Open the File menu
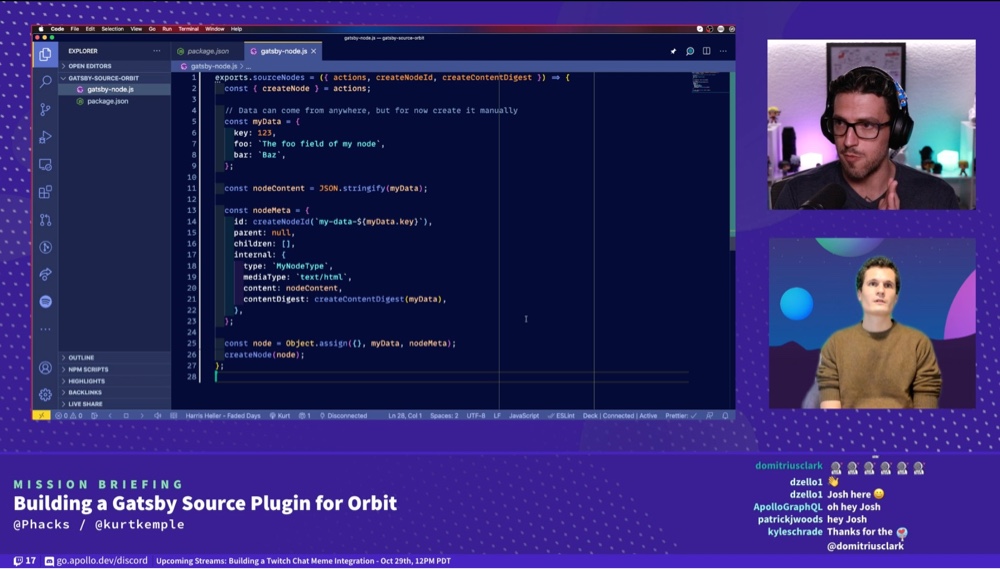 pyautogui.click(x=75, y=29)
